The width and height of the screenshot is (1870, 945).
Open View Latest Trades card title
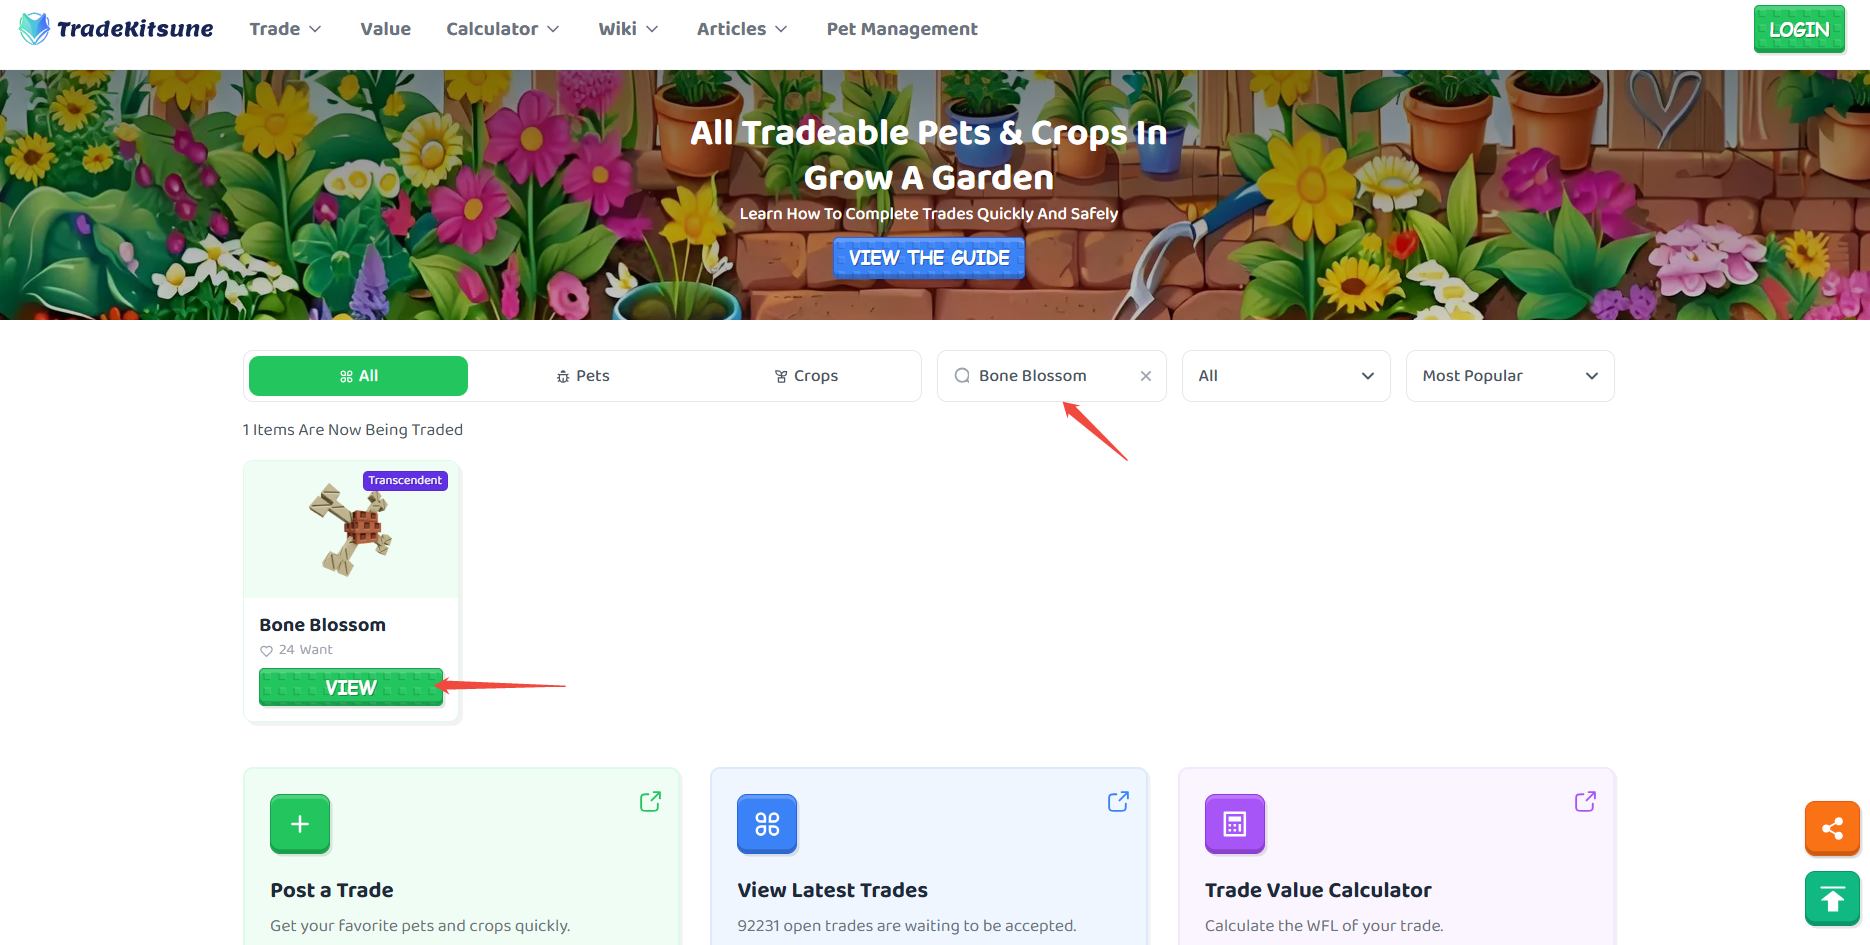(832, 890)
